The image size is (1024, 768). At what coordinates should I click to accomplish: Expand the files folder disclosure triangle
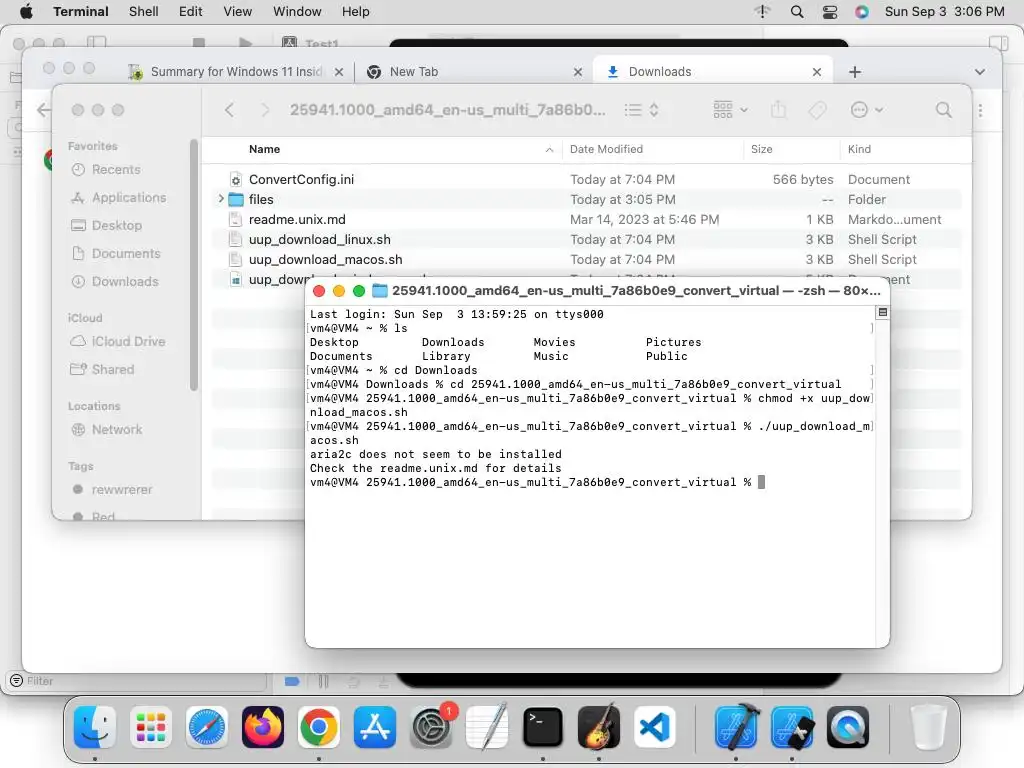tap(221, 199)
